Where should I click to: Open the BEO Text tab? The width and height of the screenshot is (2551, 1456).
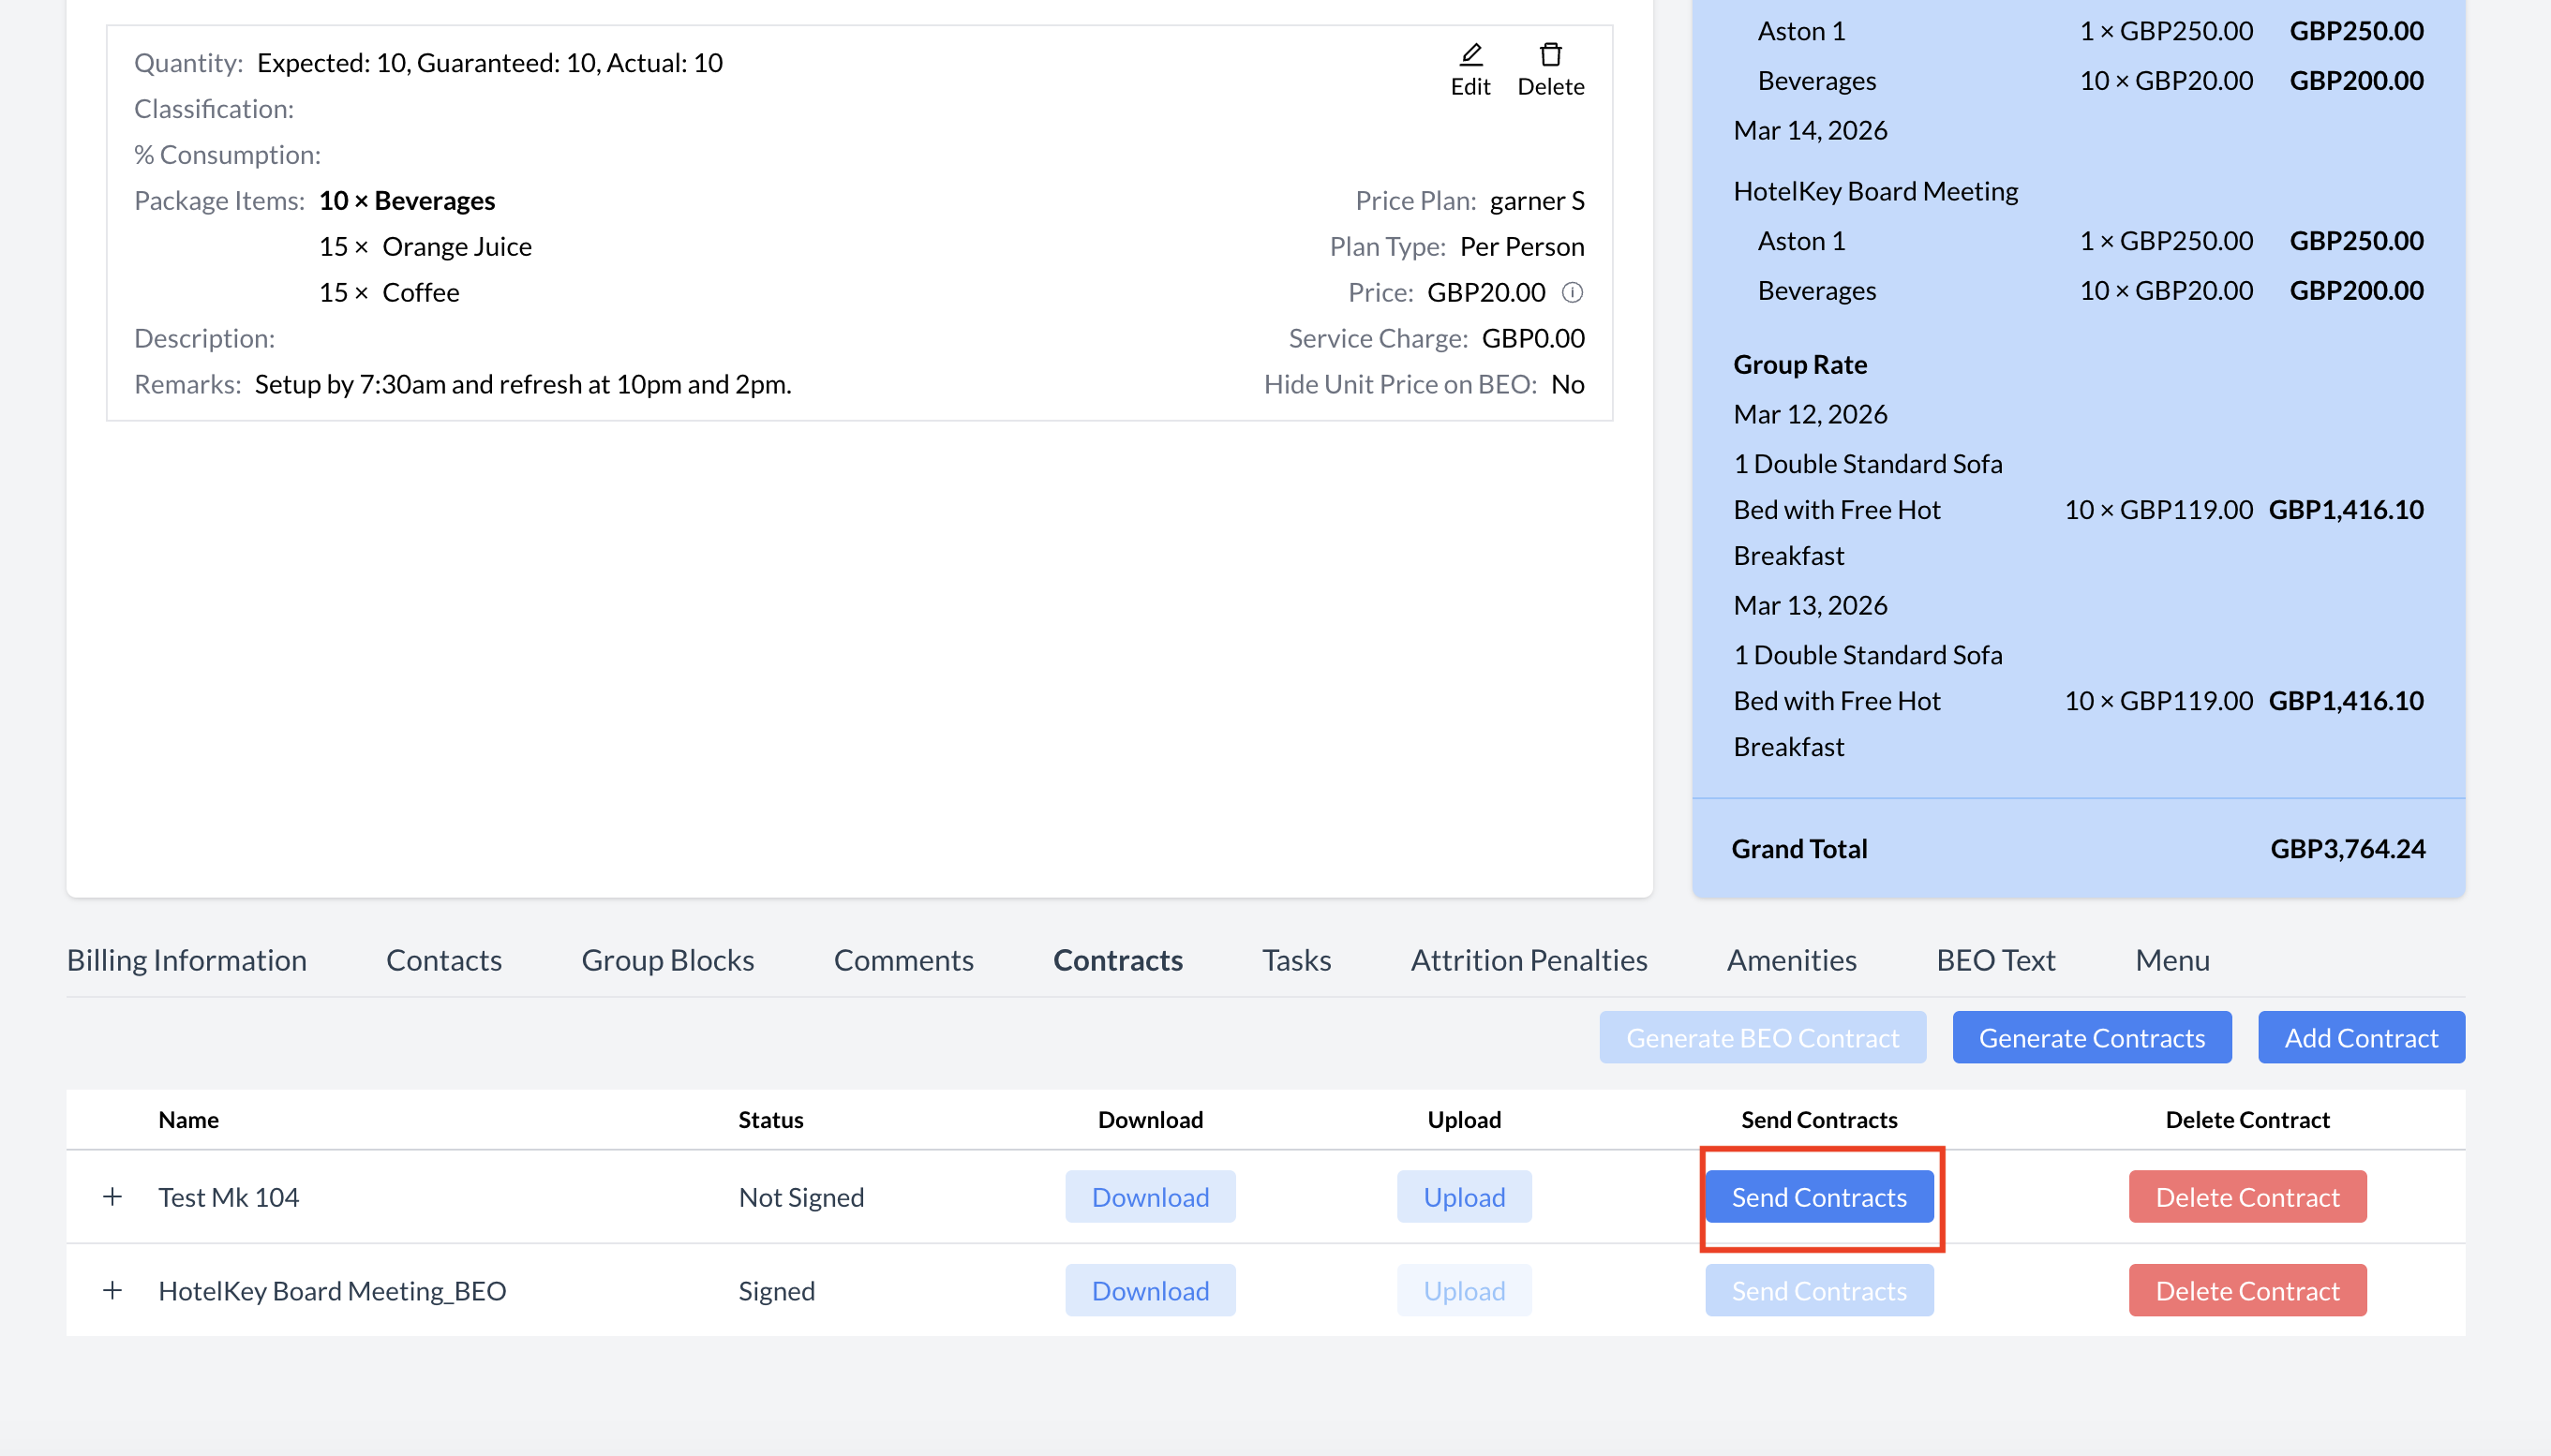1995,960
